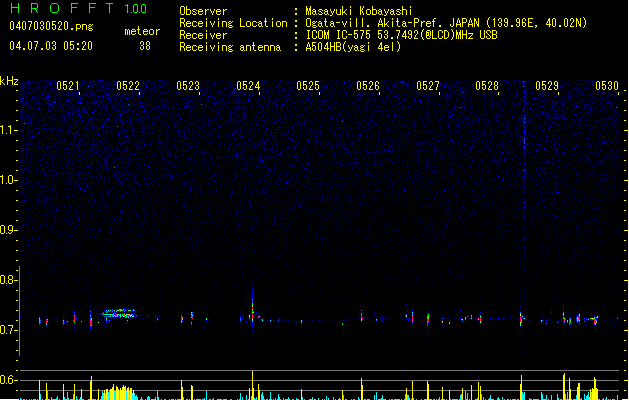Click the 0.8 kHz axis label

[9, 280]
